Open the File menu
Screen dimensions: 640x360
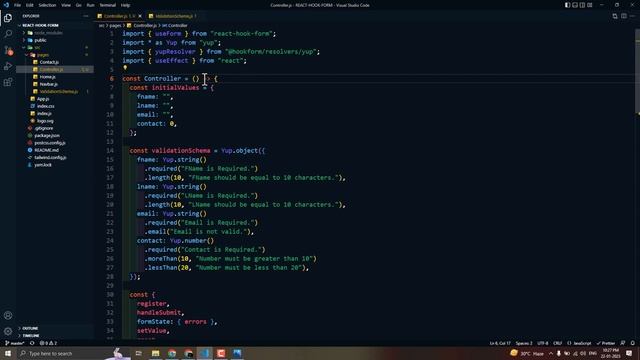tap(18, 5)
